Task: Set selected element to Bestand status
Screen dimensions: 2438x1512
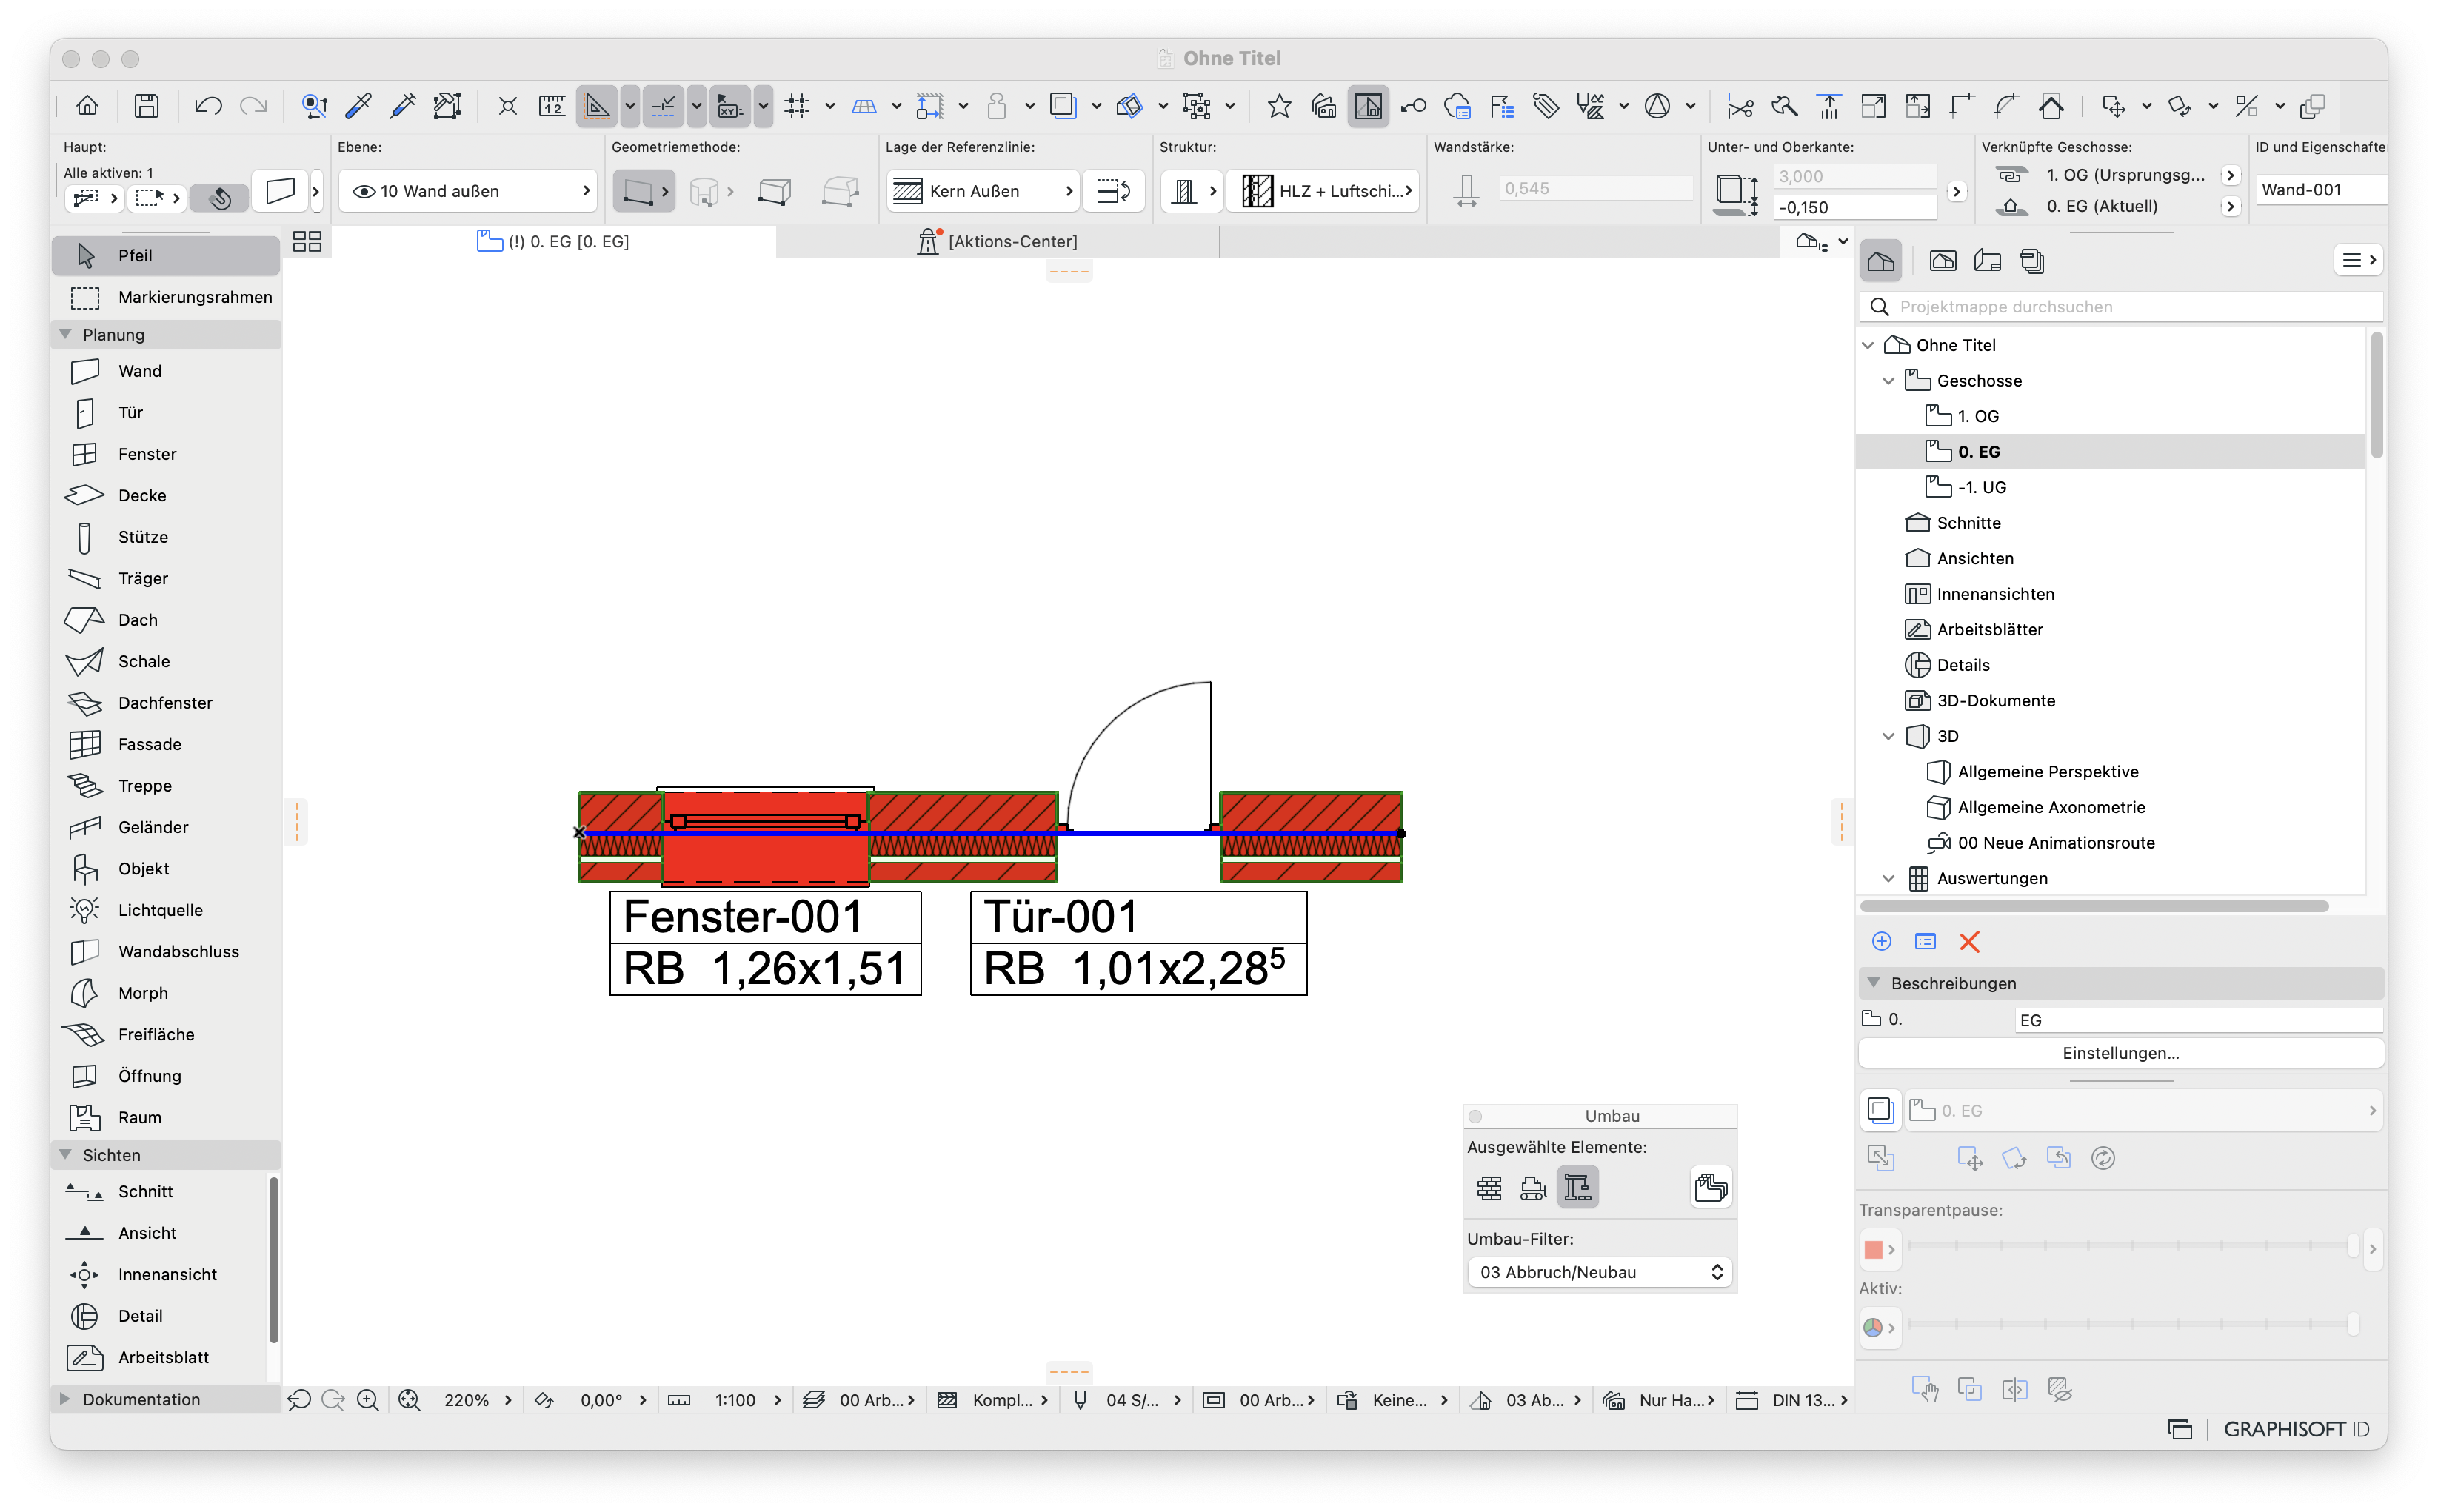Action: [1489, 1187]
